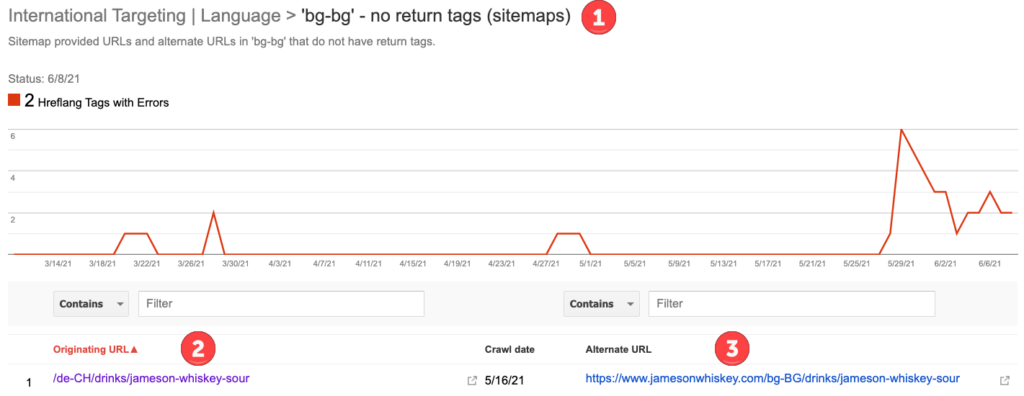1024x396 pixels.
Task: Click the 3/26/21 spike on the graph
Action: pos(214,212)
